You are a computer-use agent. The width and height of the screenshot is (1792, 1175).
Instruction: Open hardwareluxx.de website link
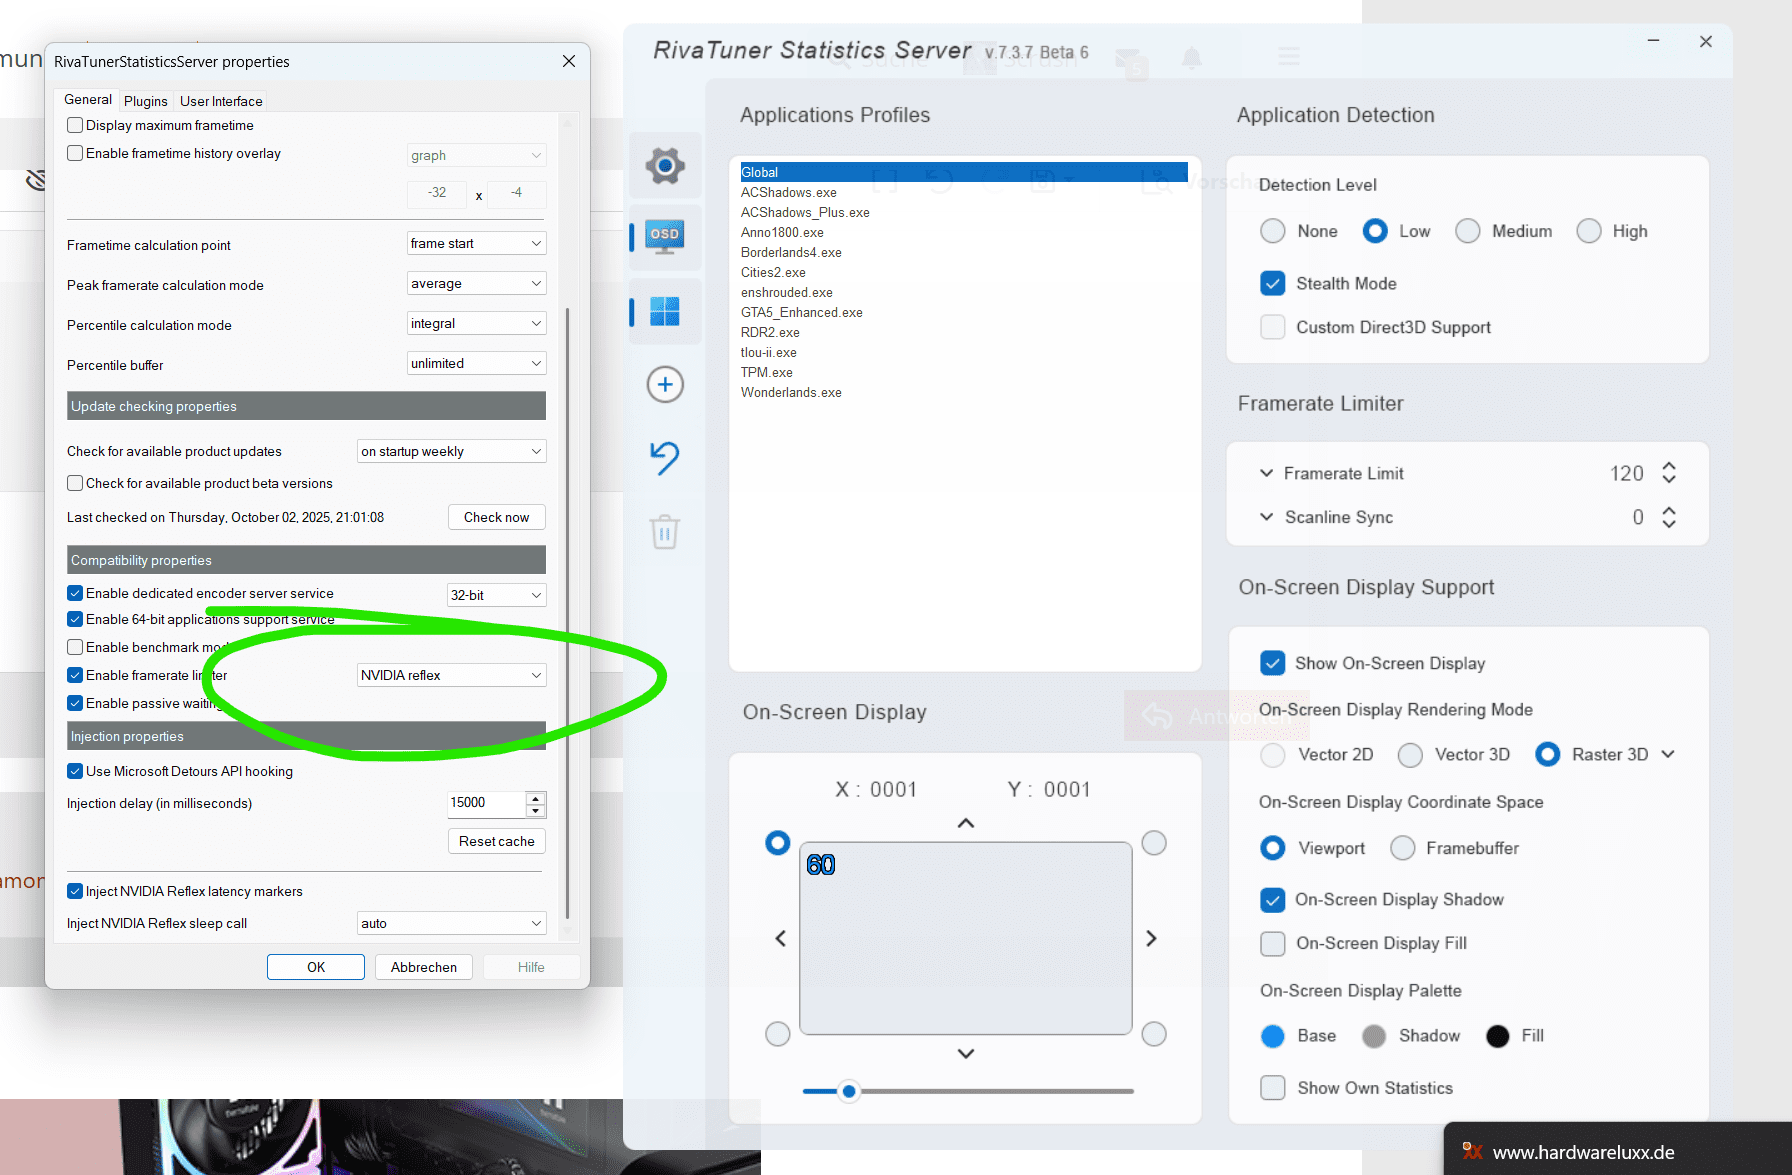click(x=1583, y=1152)
